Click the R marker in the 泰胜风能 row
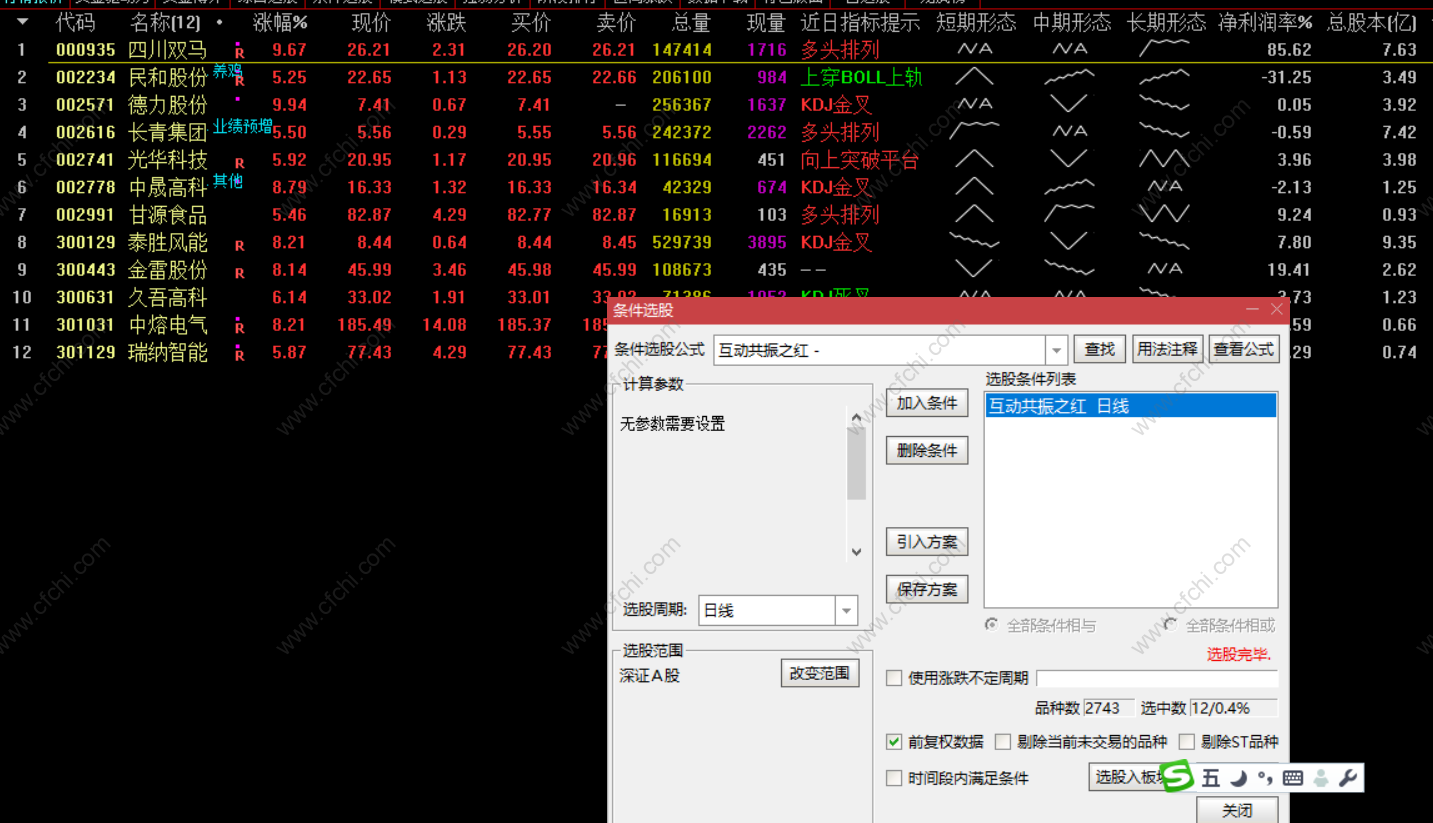The height and width of the screenshot is (823, 1433). click(239, 245)
